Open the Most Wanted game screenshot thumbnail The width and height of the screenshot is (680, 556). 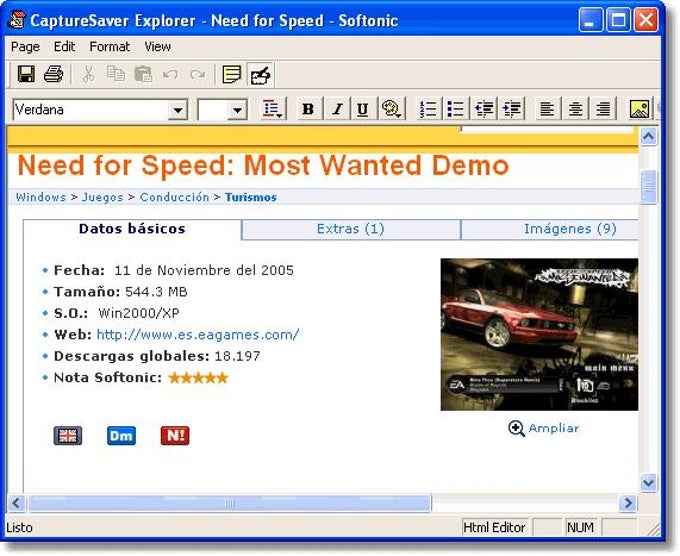click(539, 334)
